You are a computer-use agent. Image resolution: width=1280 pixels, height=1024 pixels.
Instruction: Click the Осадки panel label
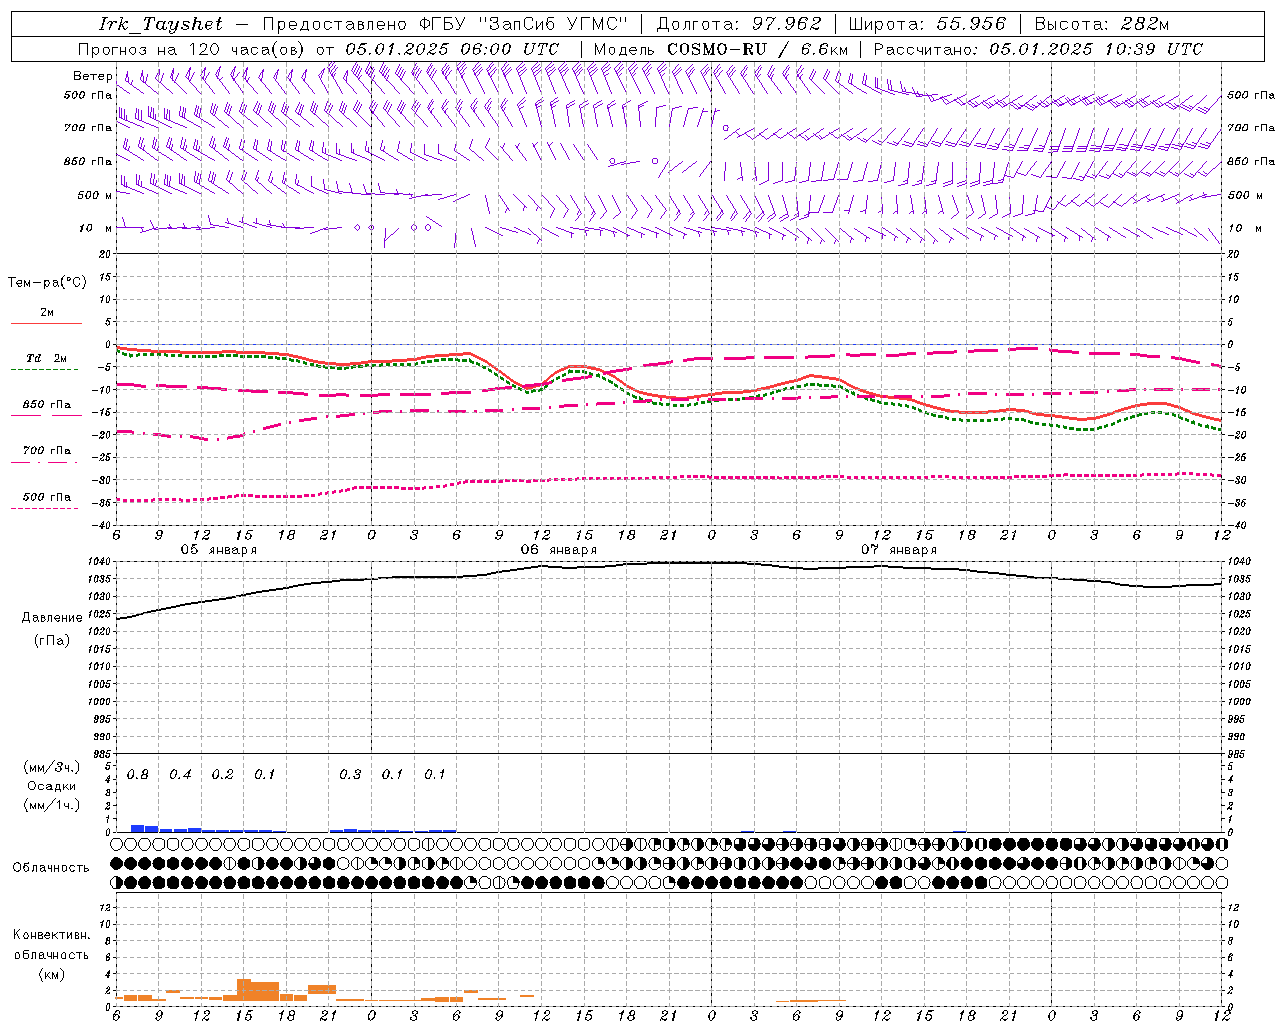[52, 787]
